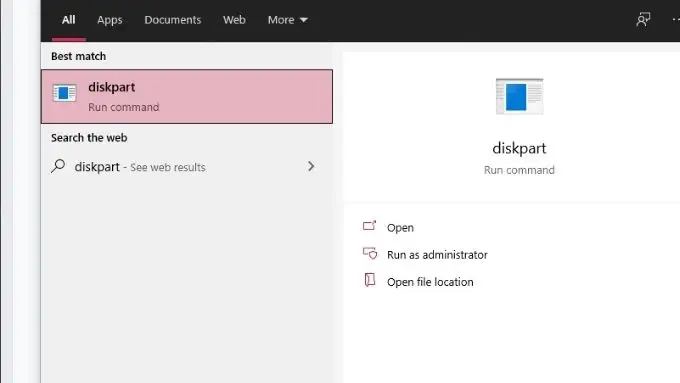Click the large diskpart preview icon

519,96
